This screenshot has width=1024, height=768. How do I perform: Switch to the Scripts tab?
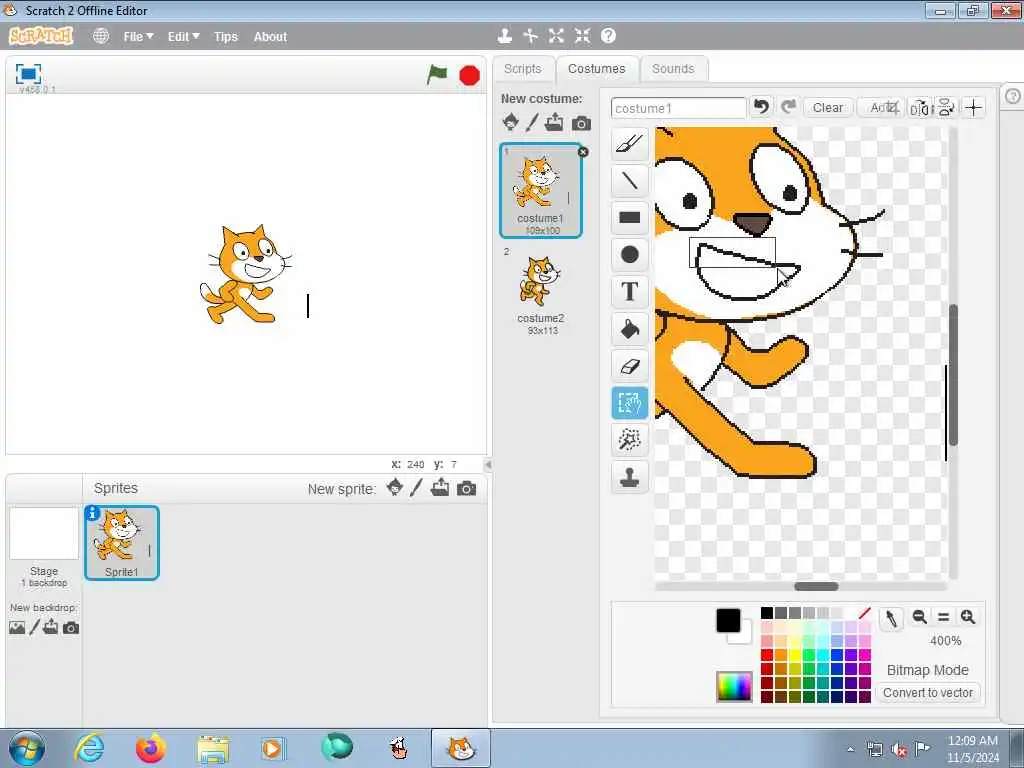[522, 69]
